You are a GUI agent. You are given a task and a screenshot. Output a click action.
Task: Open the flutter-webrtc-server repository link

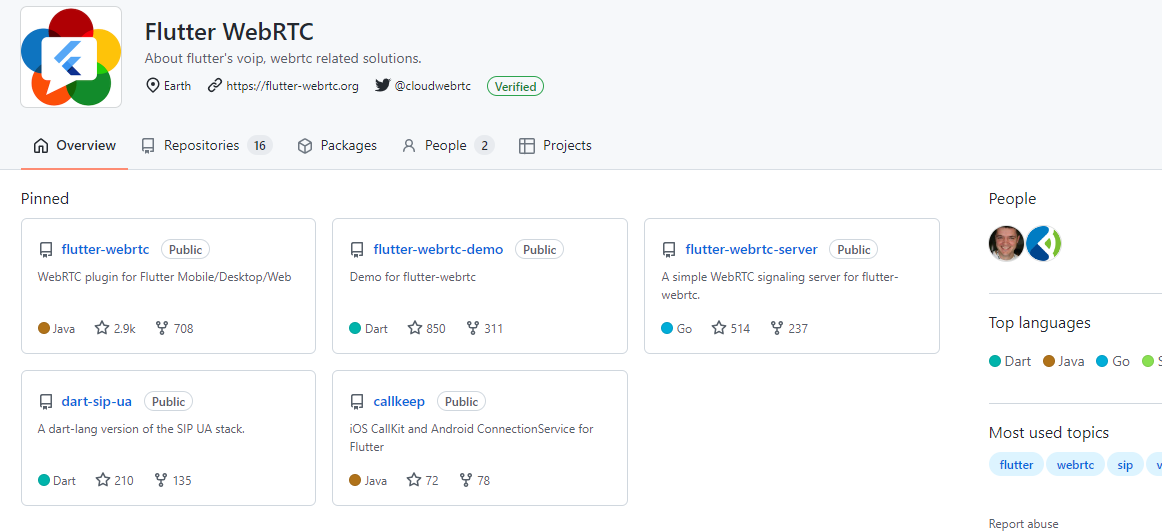tap(751, 250)
